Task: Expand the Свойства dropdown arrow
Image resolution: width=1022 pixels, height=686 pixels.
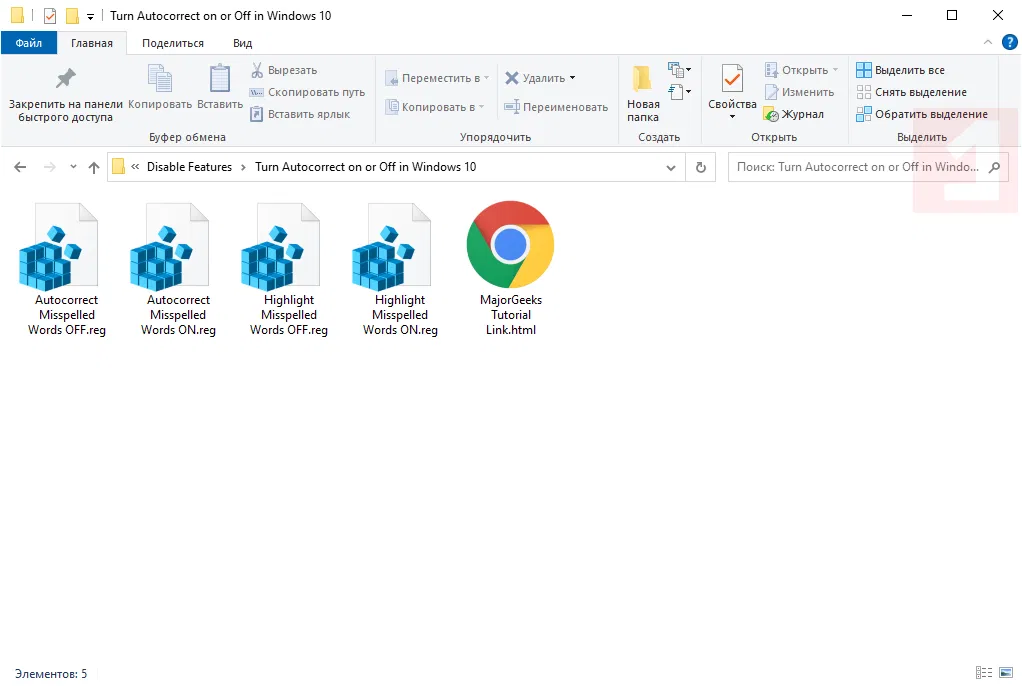Action: tap(732, 117)
